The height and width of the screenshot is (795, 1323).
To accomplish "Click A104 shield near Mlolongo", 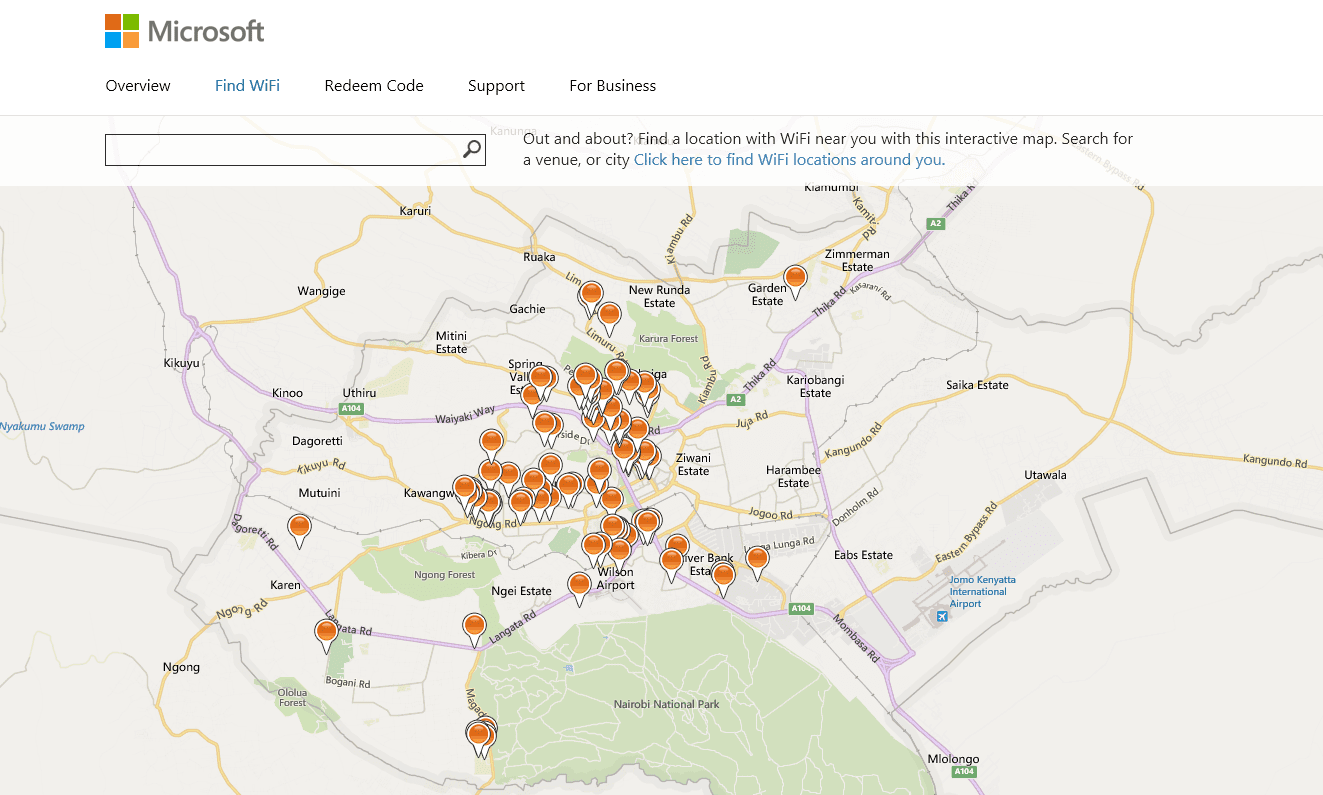I will pos(964,771).
